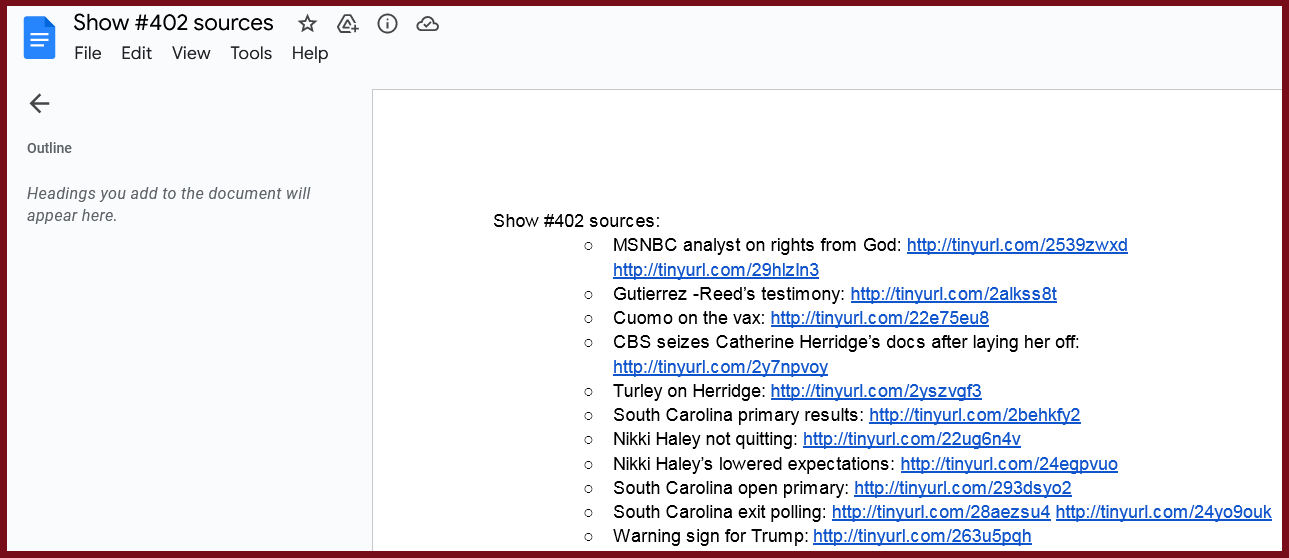Open the Edit menu
1289x558 pixels.
137,53
